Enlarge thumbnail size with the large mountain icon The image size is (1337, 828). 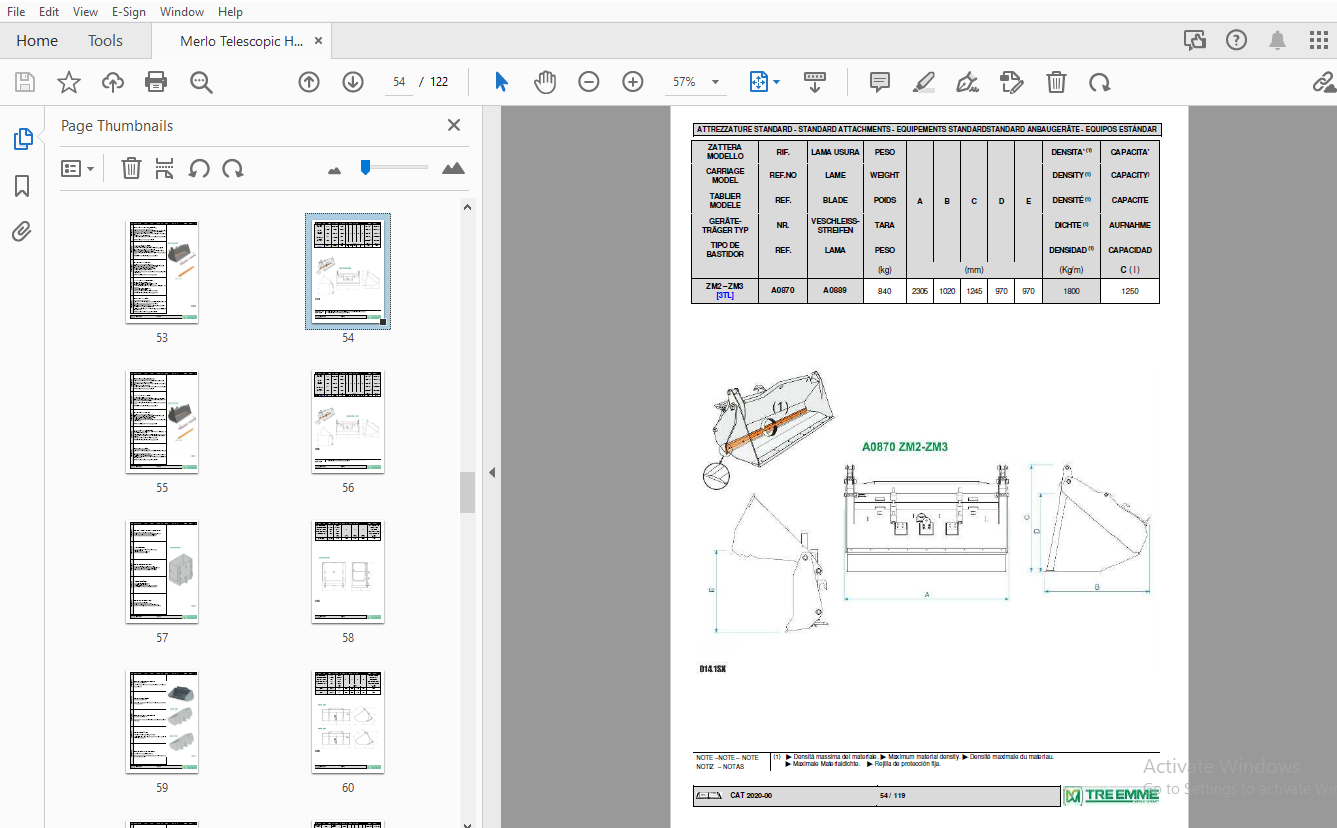pyautogui.click(x=454, y=168)
